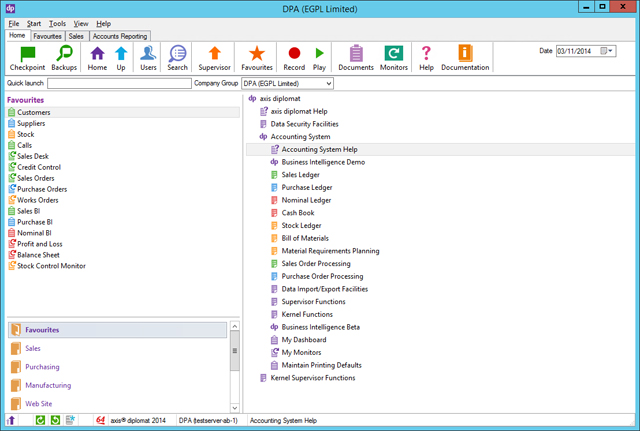Start macro with Record button
This screenshot has width=640, height=431.
point(294,58)
